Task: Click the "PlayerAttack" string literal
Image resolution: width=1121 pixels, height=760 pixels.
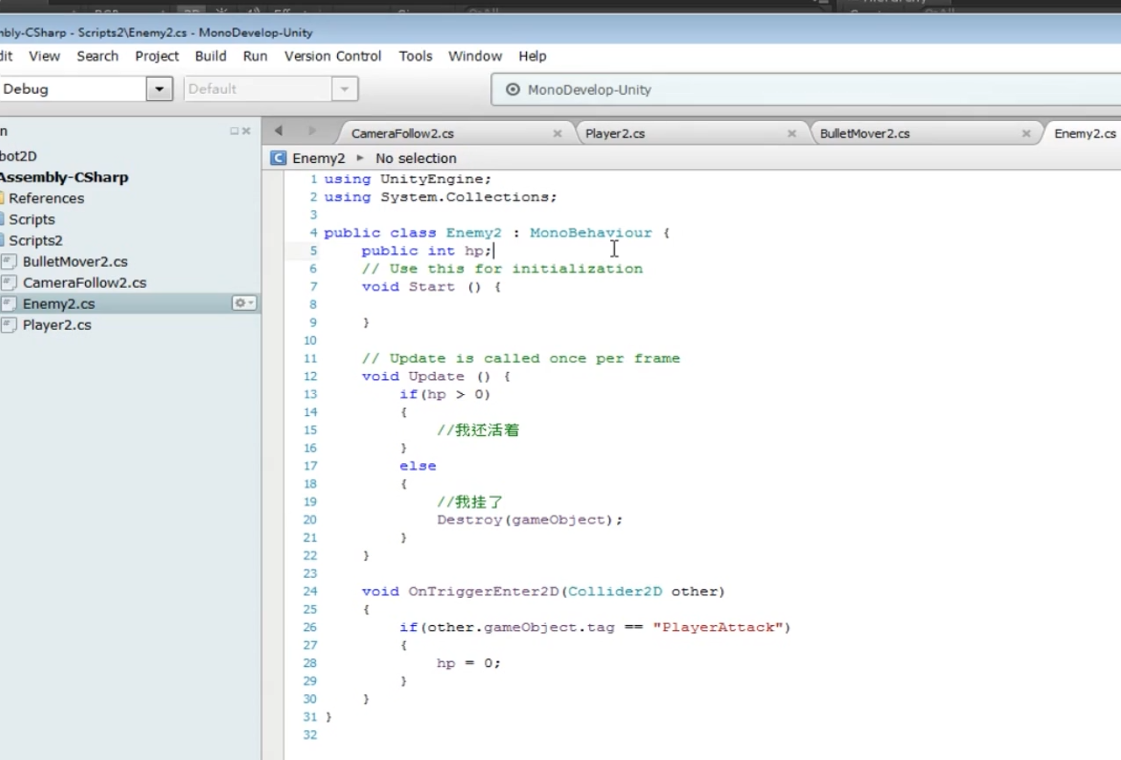Action: click(718, 627)
